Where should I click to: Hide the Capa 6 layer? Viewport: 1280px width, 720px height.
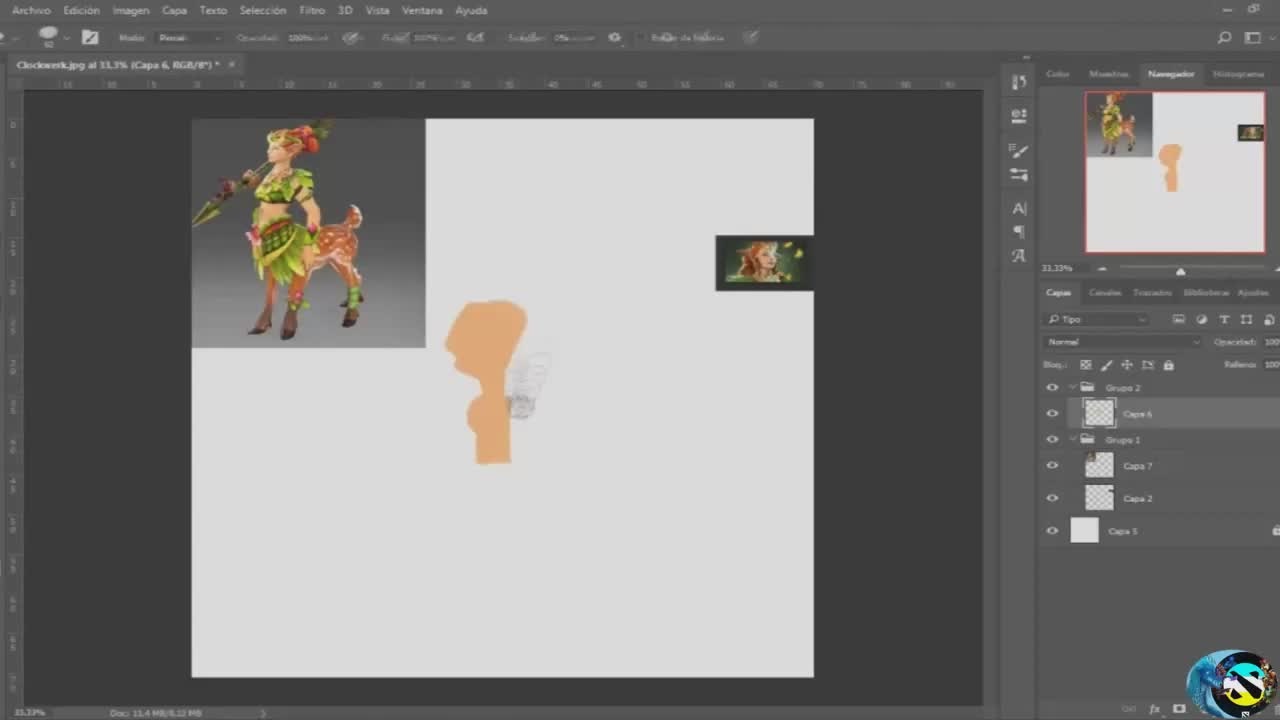click(1052, 413)
